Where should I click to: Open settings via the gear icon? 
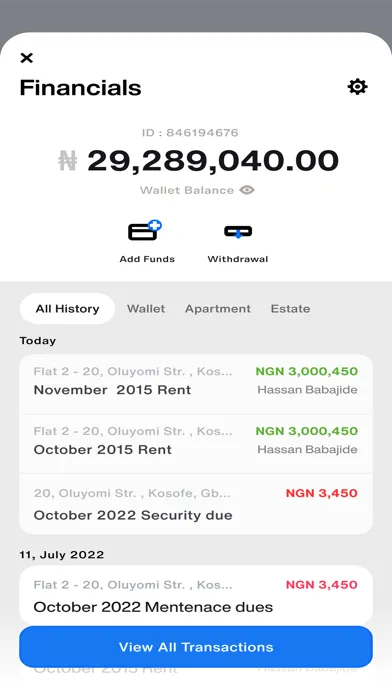tap(357, 87)
